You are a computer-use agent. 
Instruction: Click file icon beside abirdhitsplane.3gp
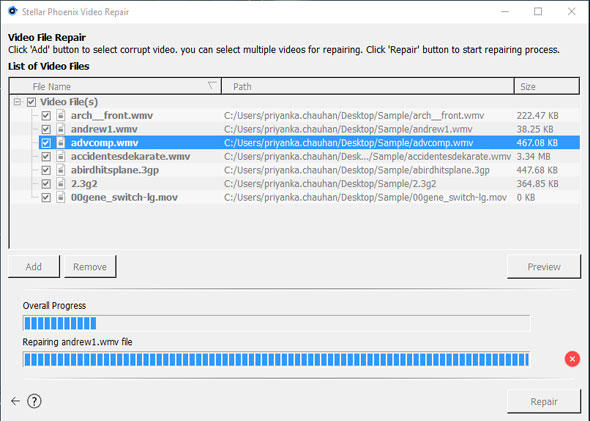point(61,170)
